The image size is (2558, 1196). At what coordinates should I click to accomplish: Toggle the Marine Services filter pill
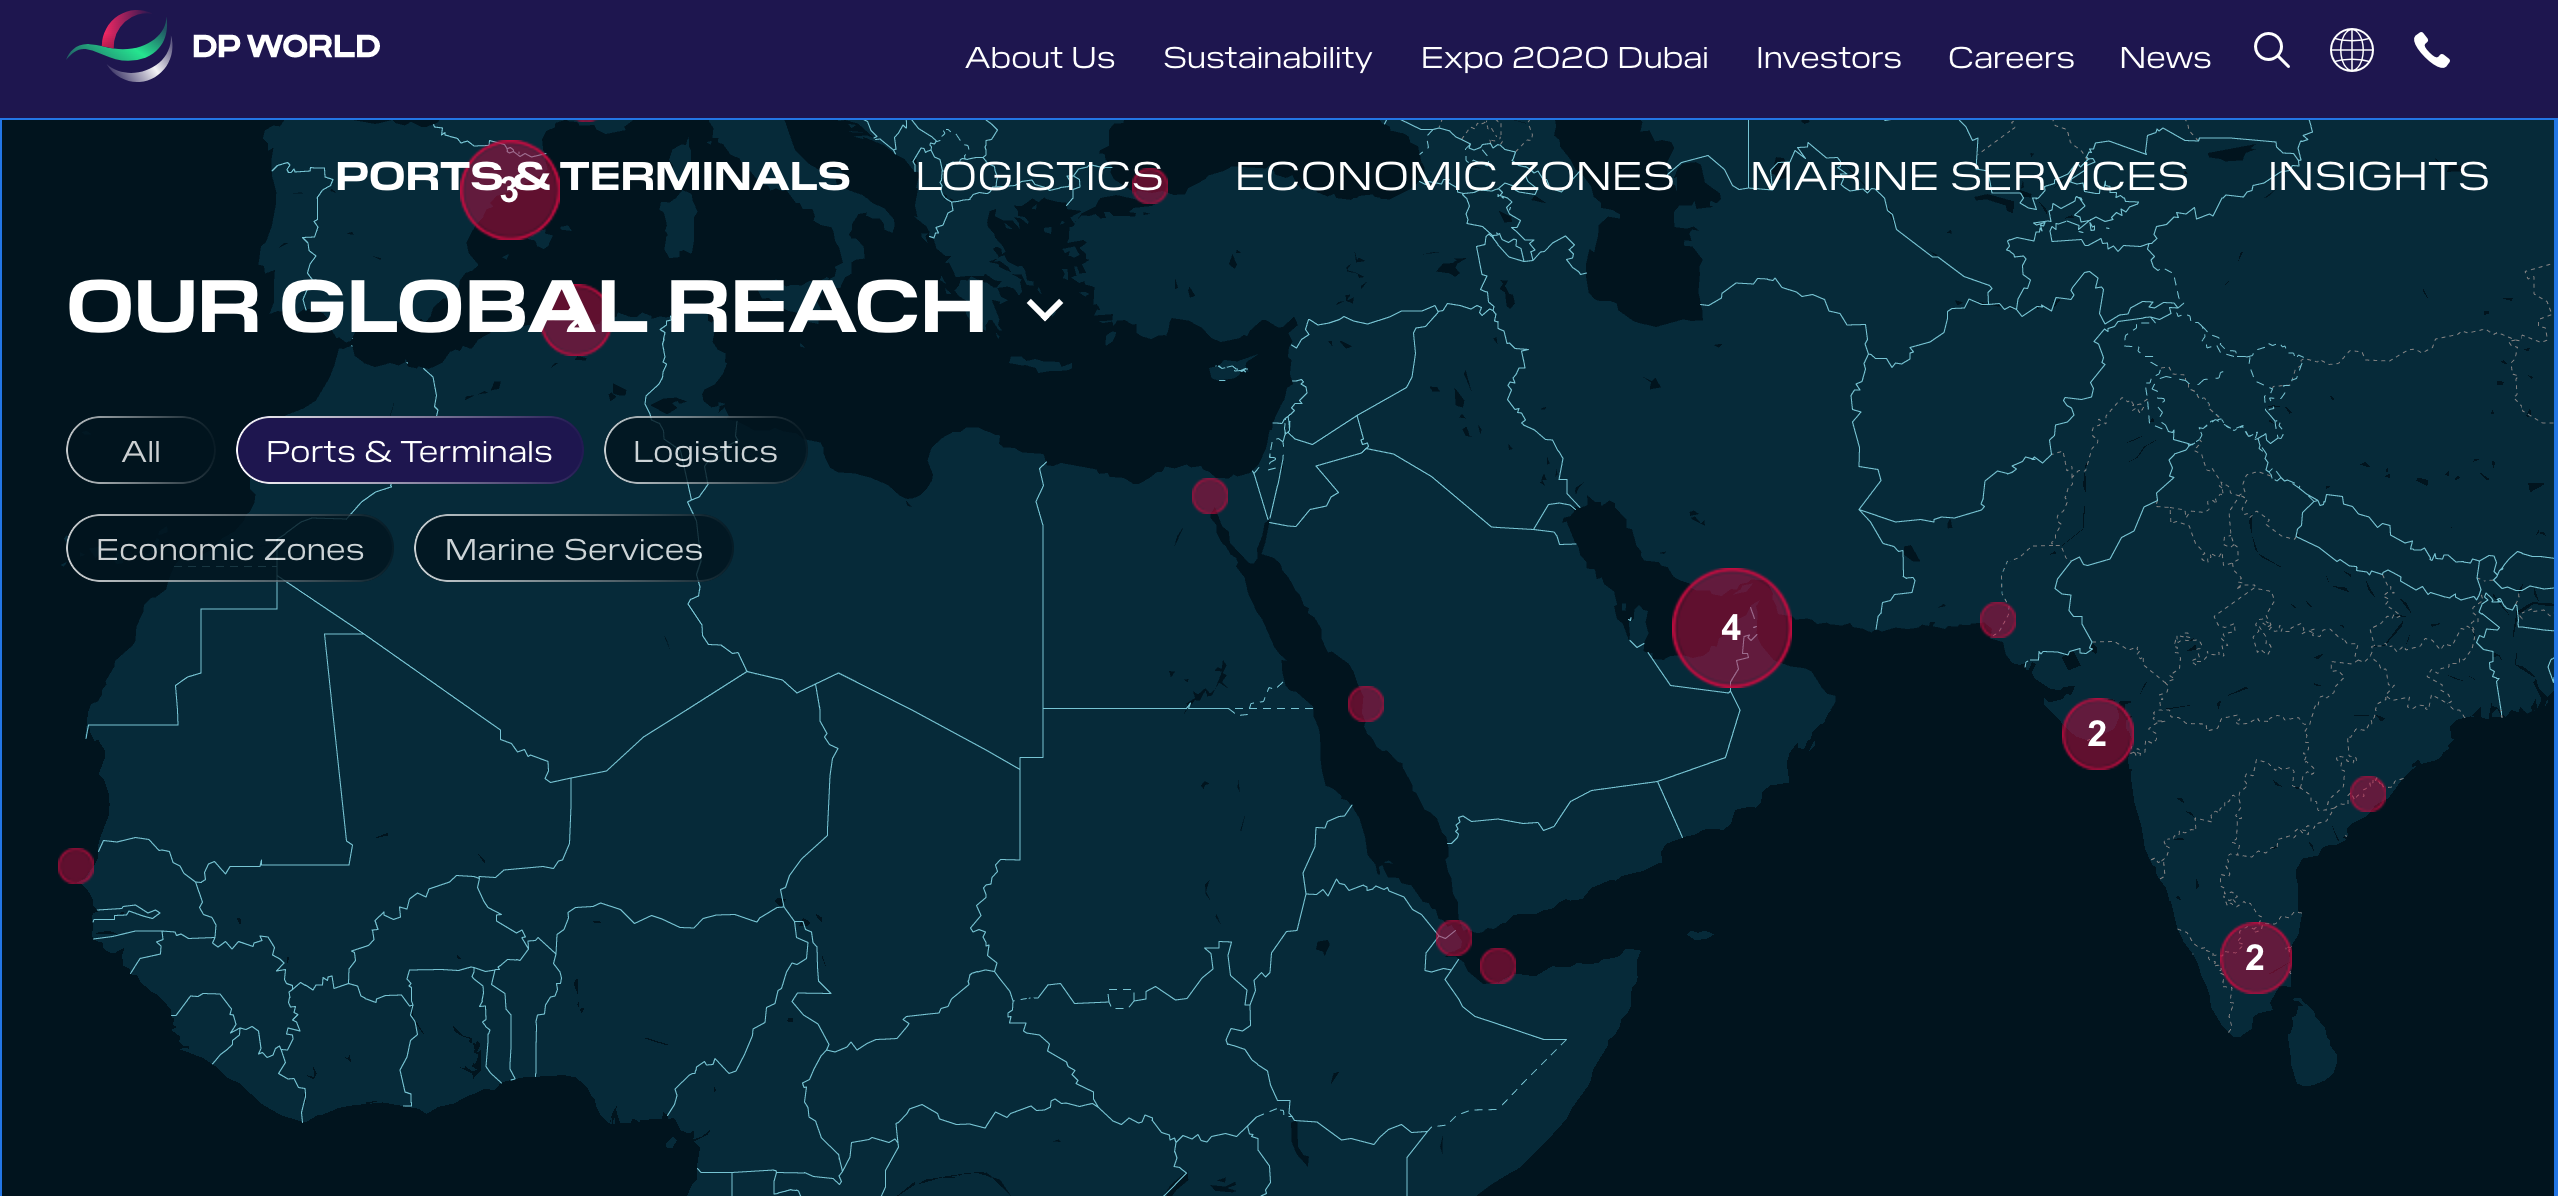574,549
